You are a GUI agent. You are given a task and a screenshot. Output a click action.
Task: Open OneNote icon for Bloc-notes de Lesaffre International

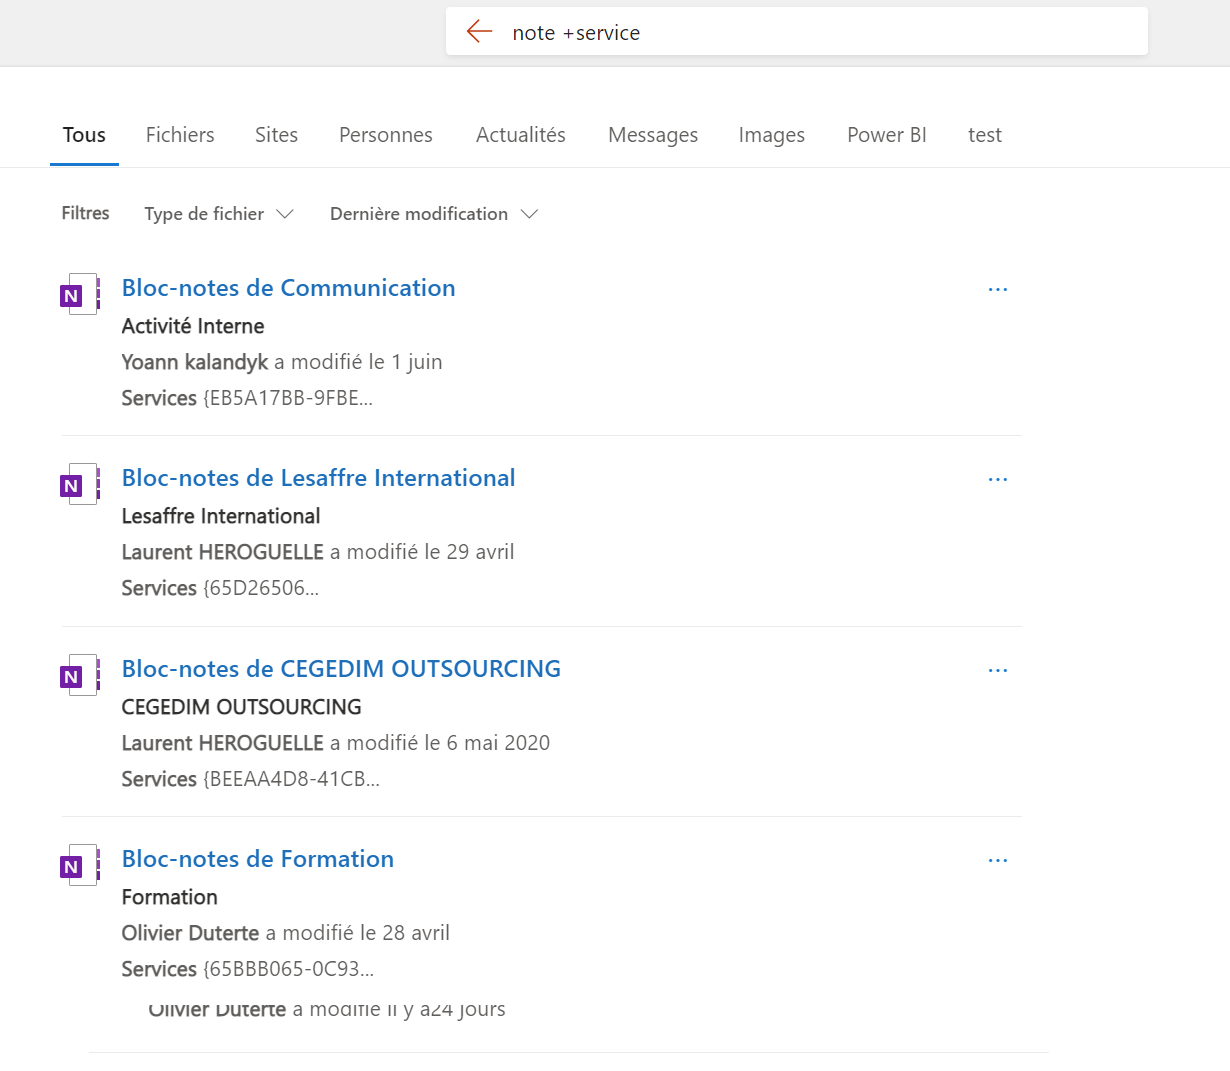pos(80,484)
